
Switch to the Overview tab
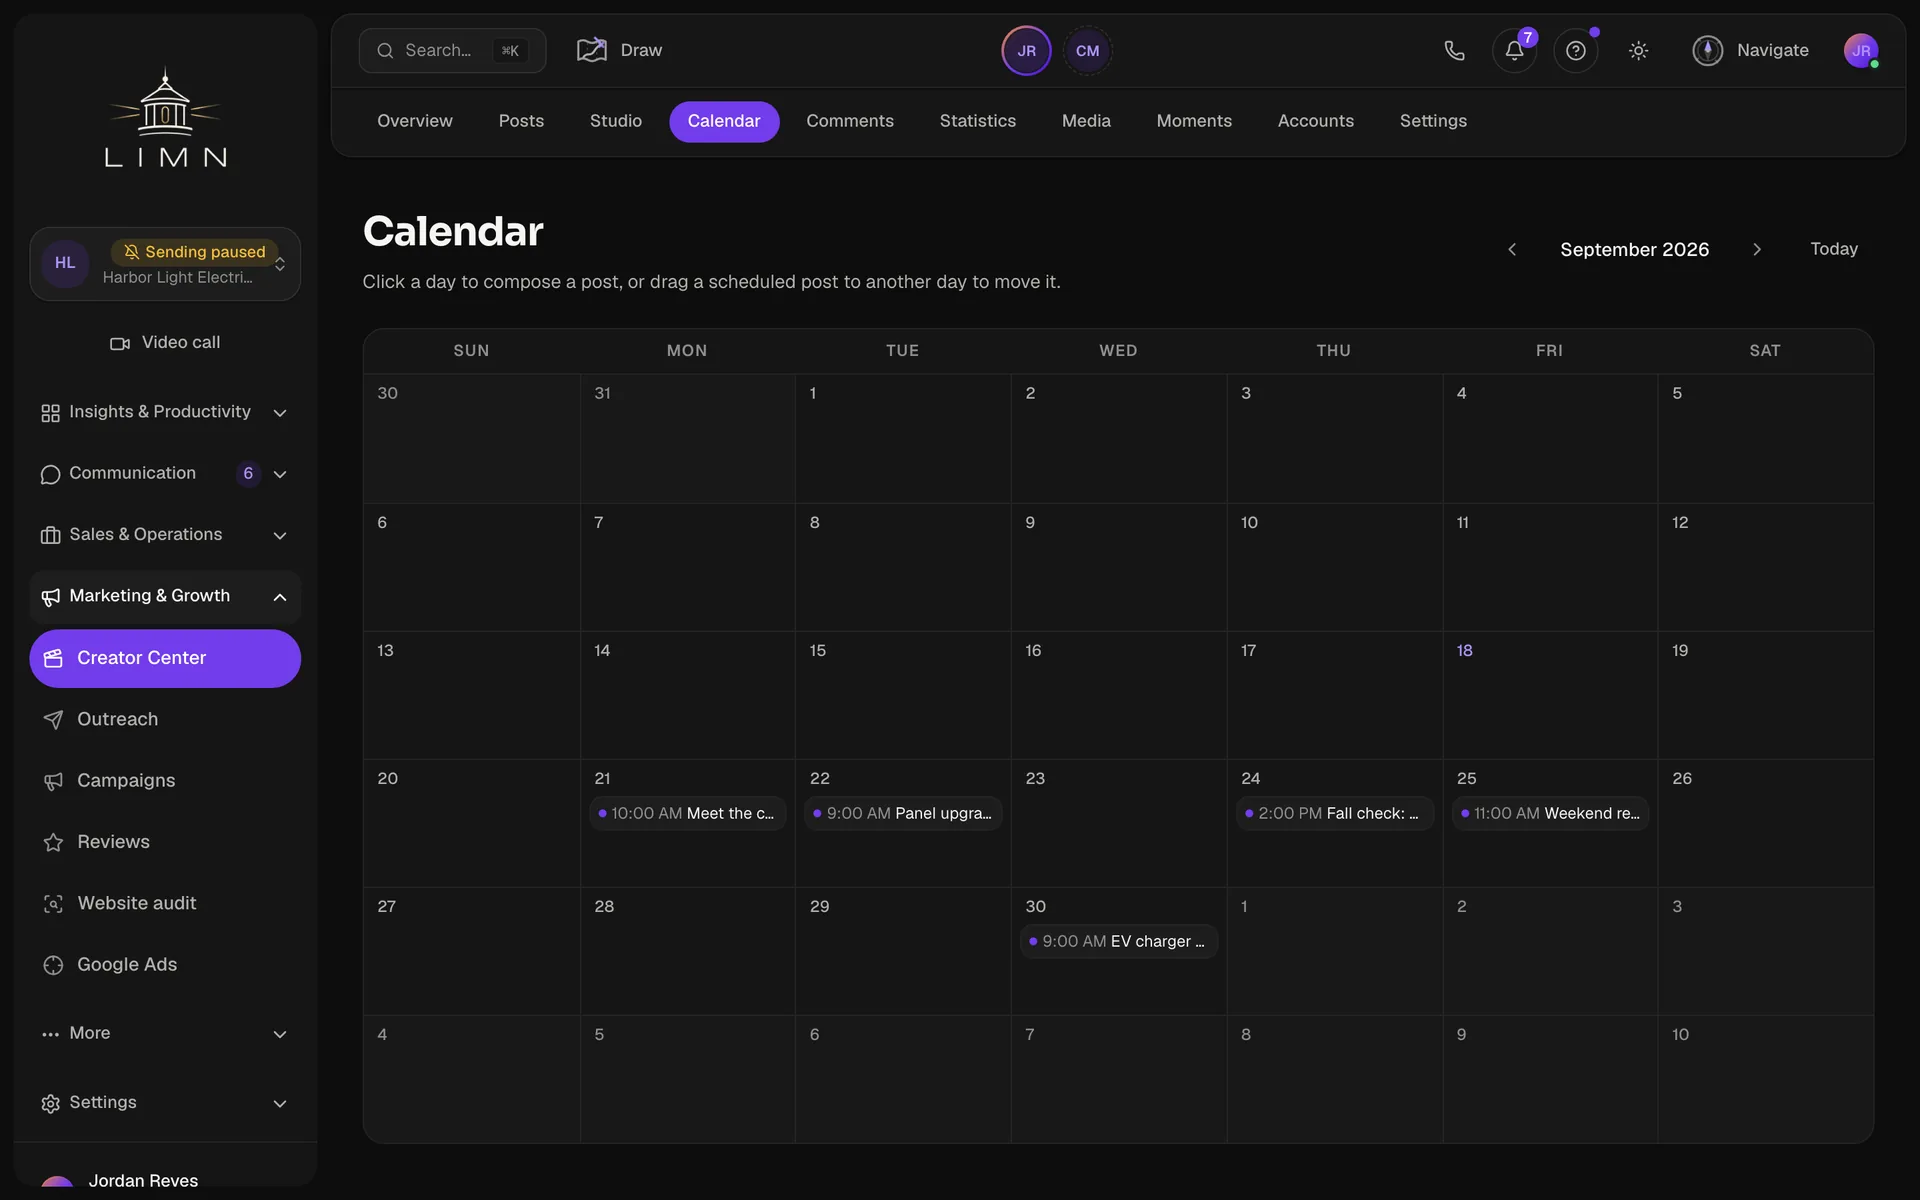click(x=414, y=121)
